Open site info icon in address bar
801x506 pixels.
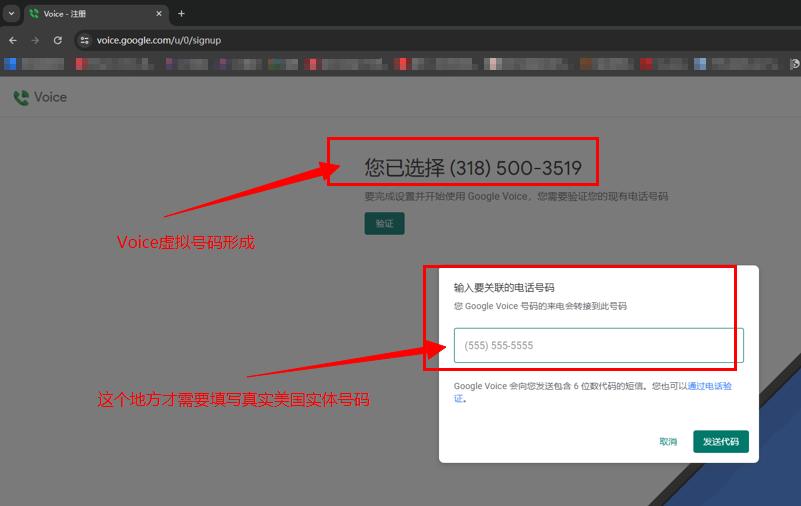pyautogui.click(x=85, y=40)
